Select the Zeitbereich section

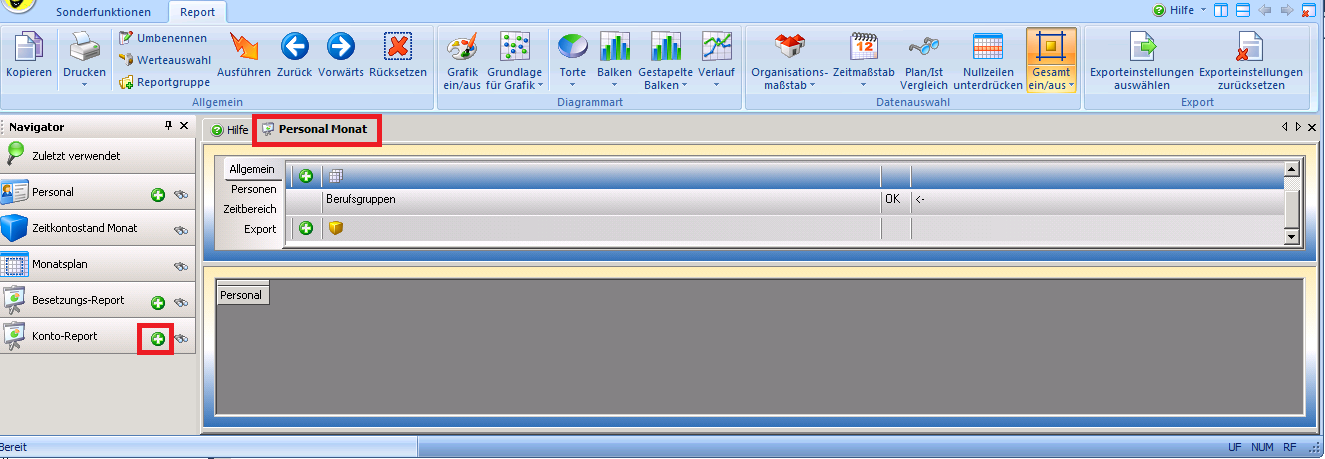[250, 209]
